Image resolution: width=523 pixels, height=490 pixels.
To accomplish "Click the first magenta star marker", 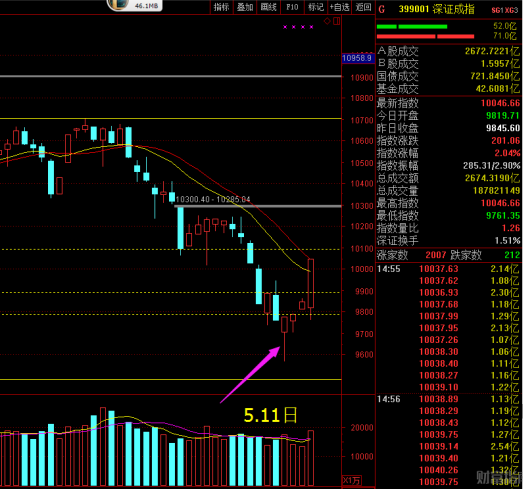I will point(285,27).
